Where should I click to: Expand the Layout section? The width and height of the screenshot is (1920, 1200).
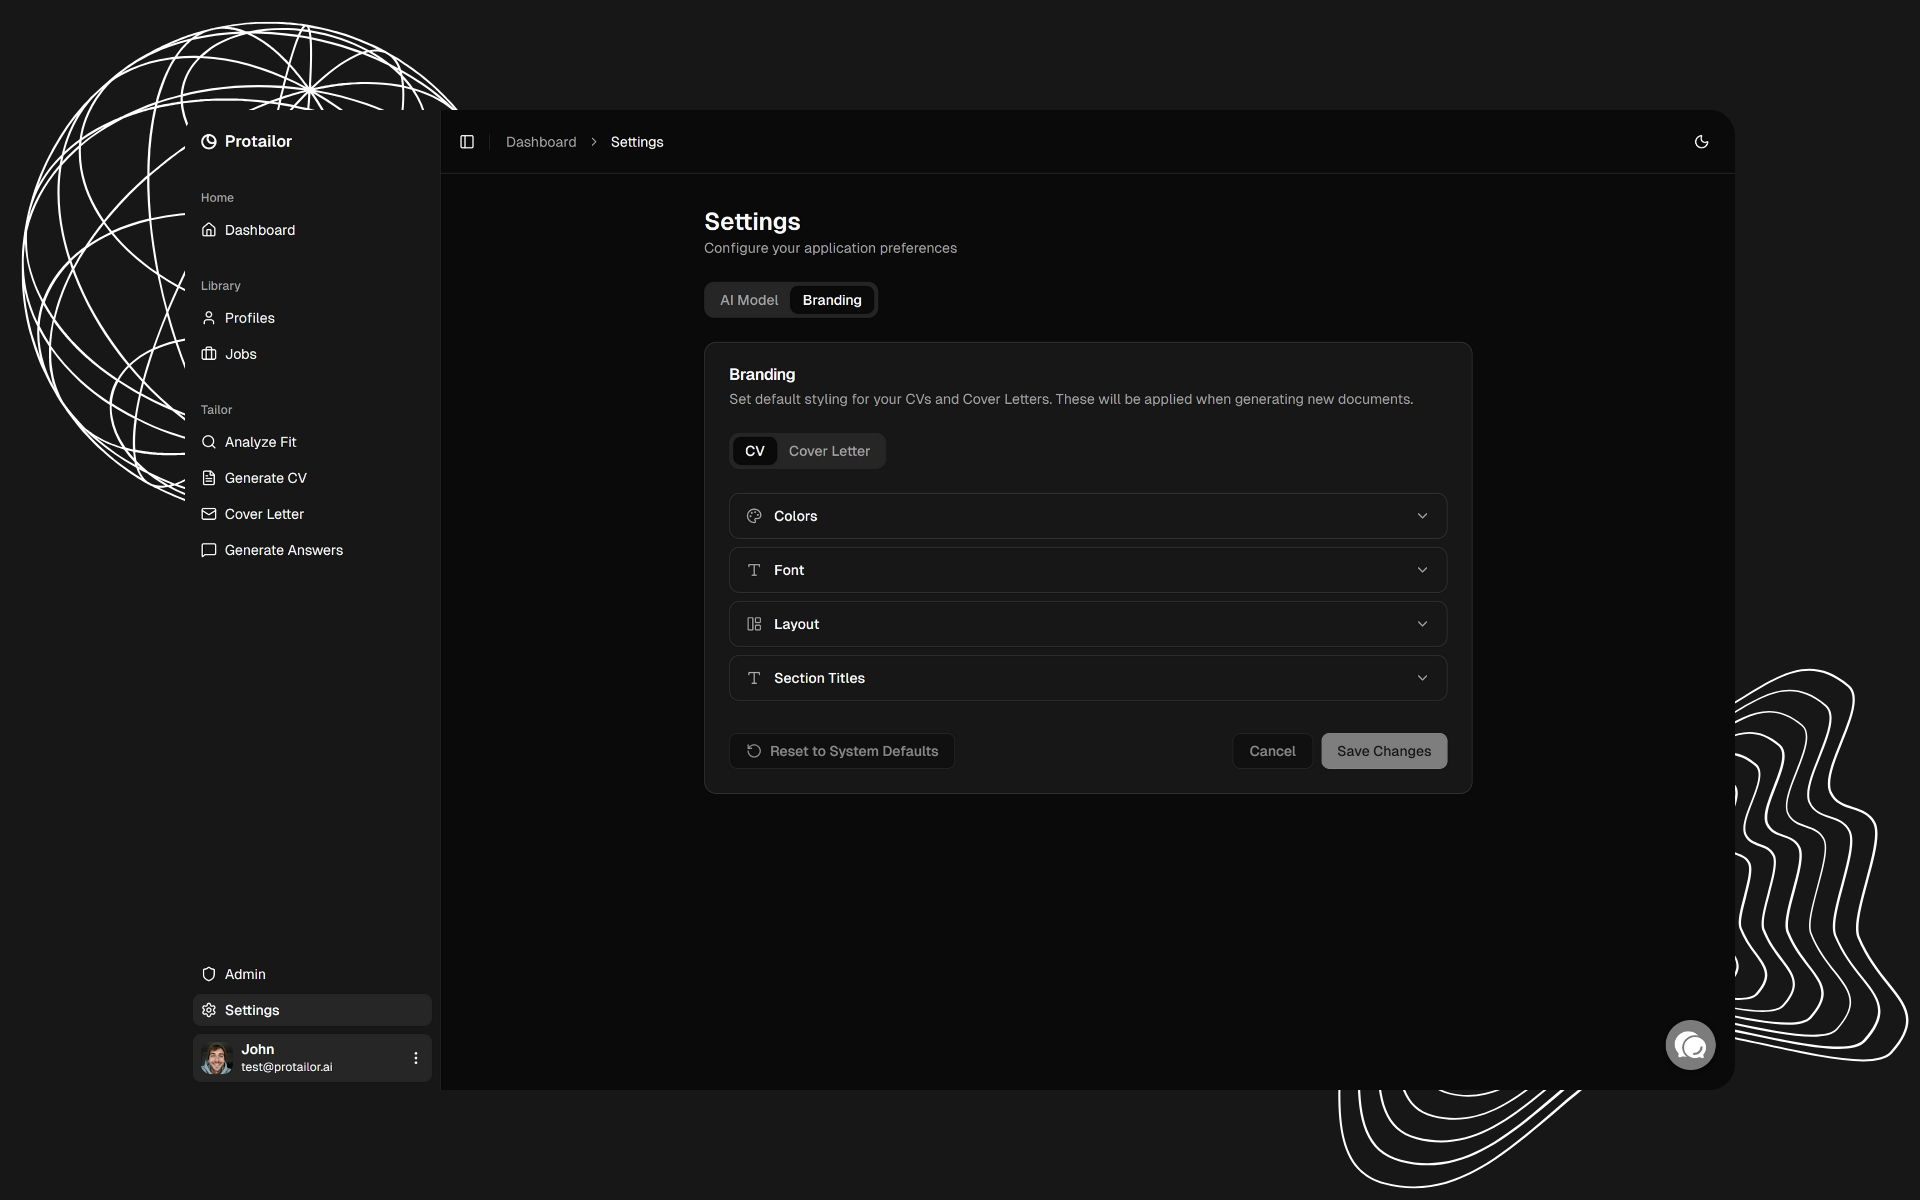coord(1087,624)
